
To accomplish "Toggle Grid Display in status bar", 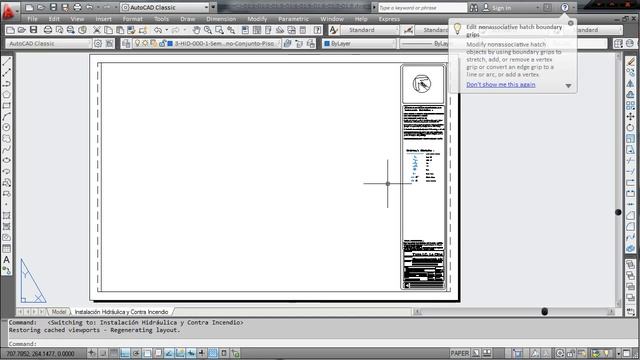I will (x=114, y=353).
